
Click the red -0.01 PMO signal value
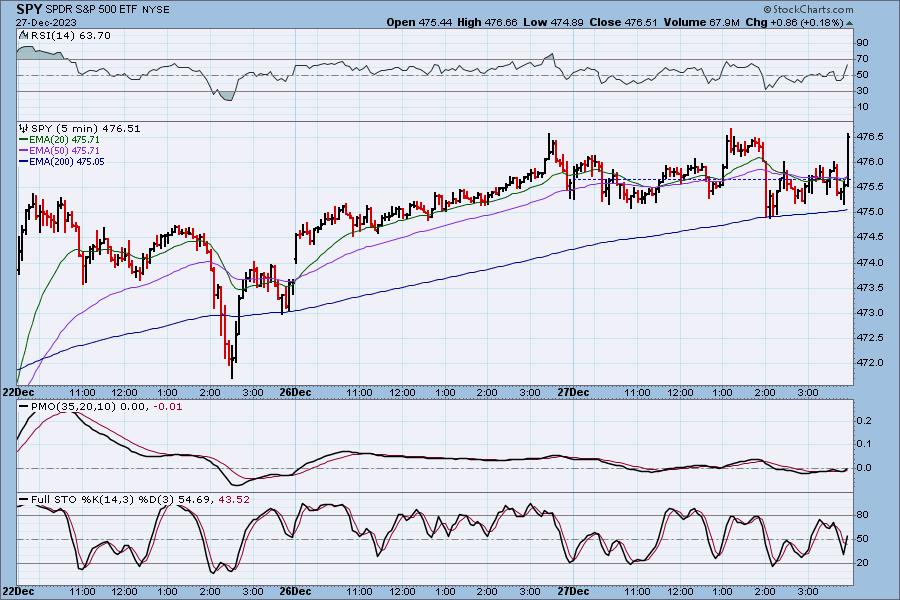tap(169, 407)
